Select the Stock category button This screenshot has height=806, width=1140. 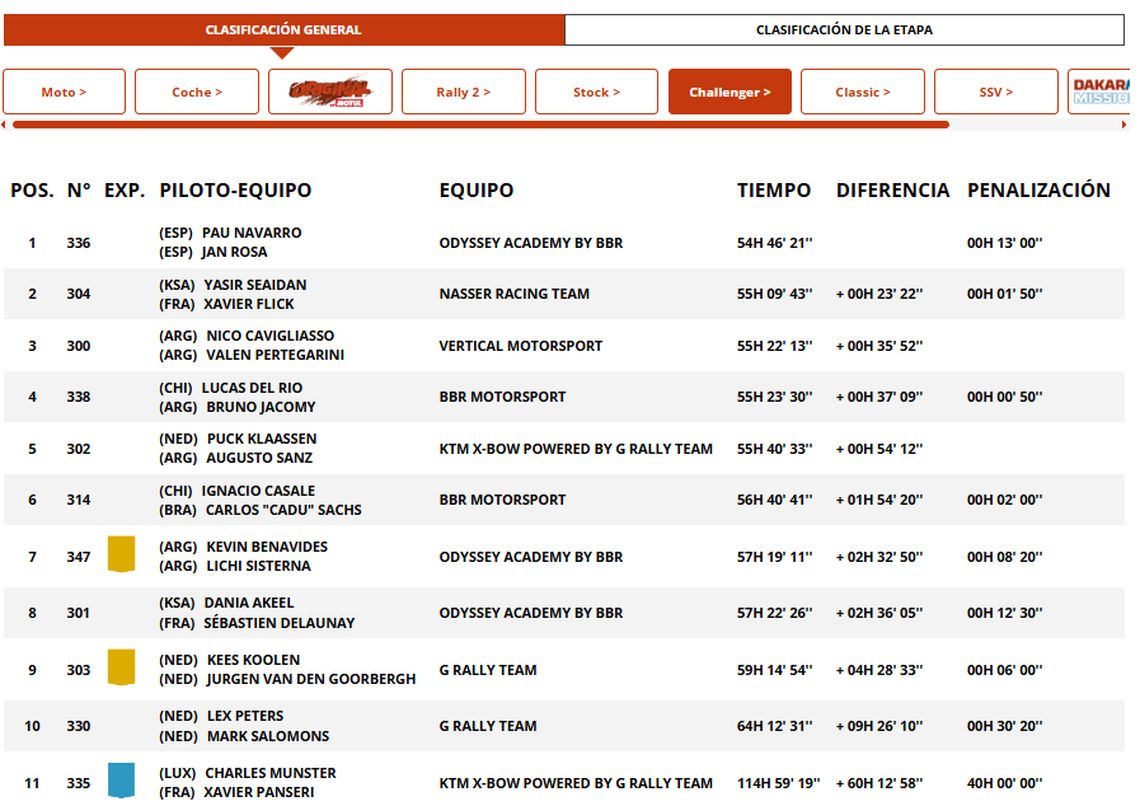point(596,92)
